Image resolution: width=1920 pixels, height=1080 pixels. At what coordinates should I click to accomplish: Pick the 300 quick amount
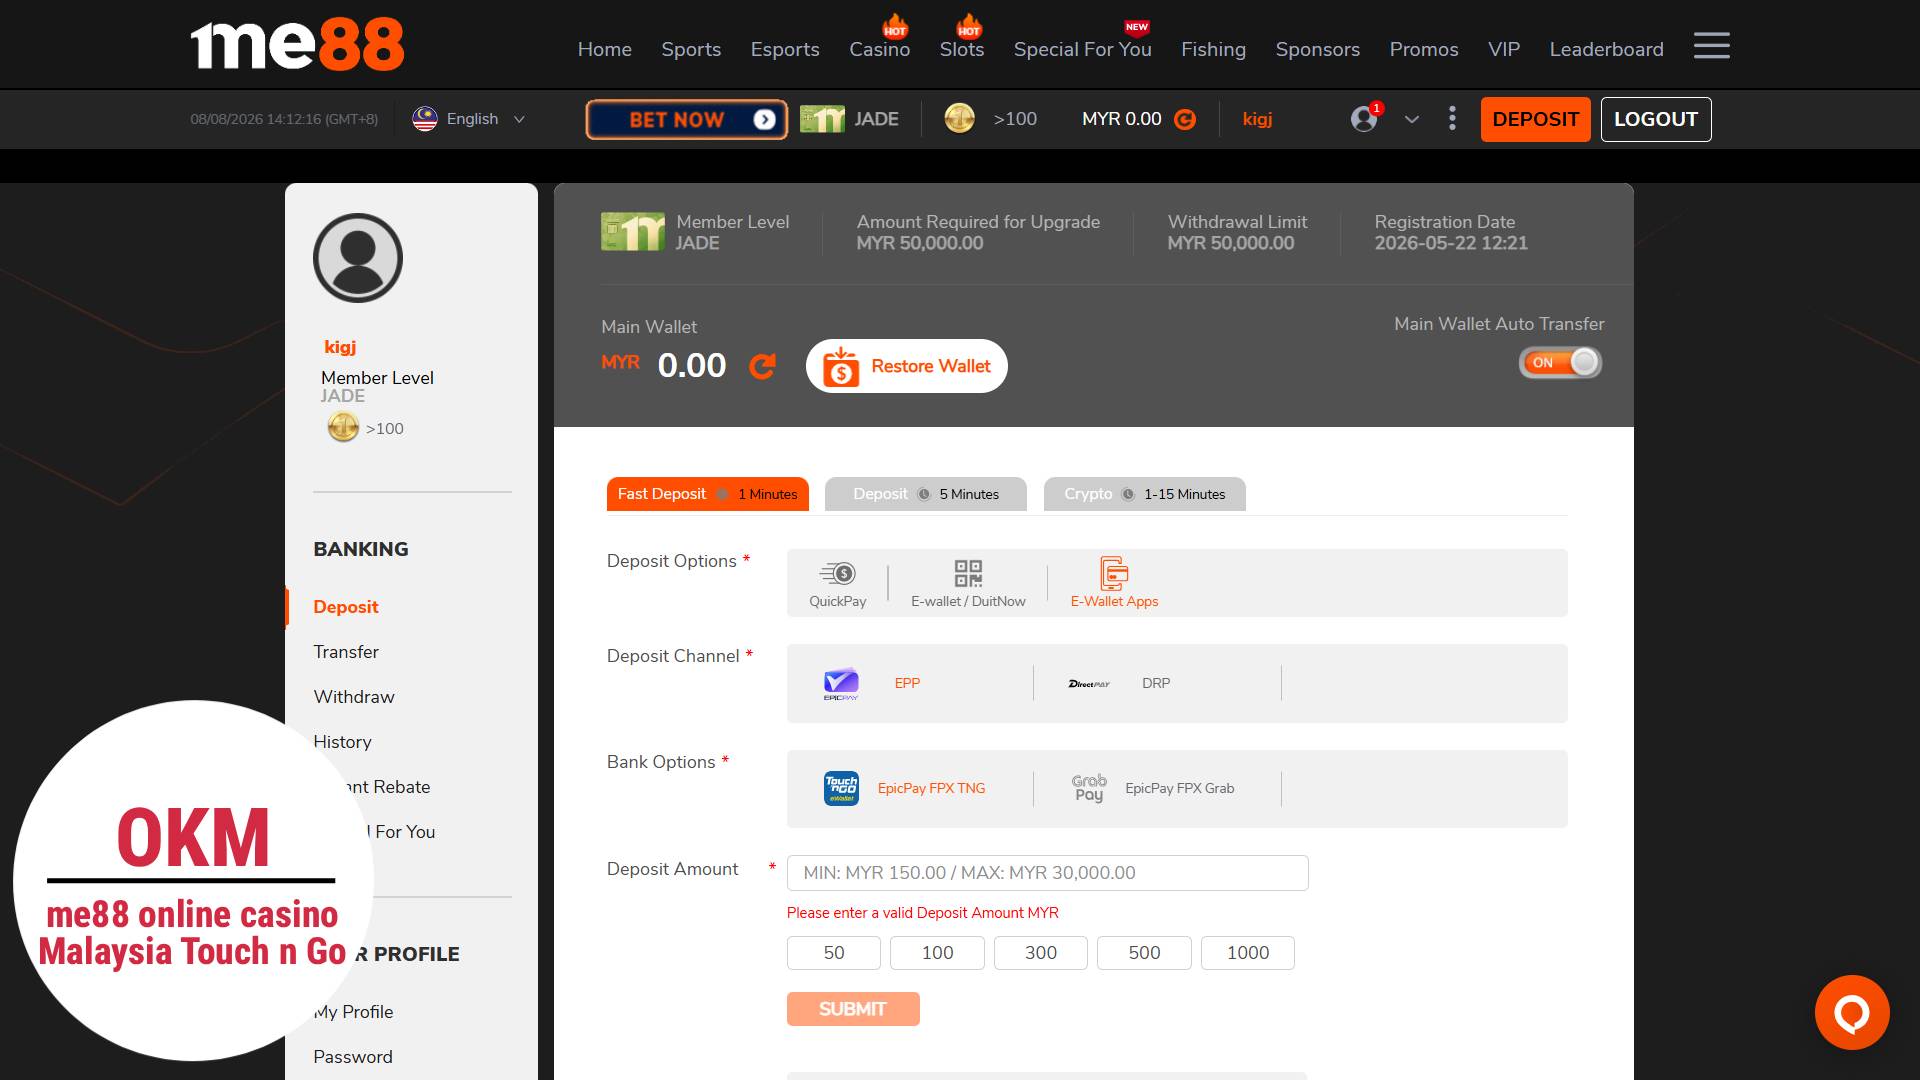1040,953
